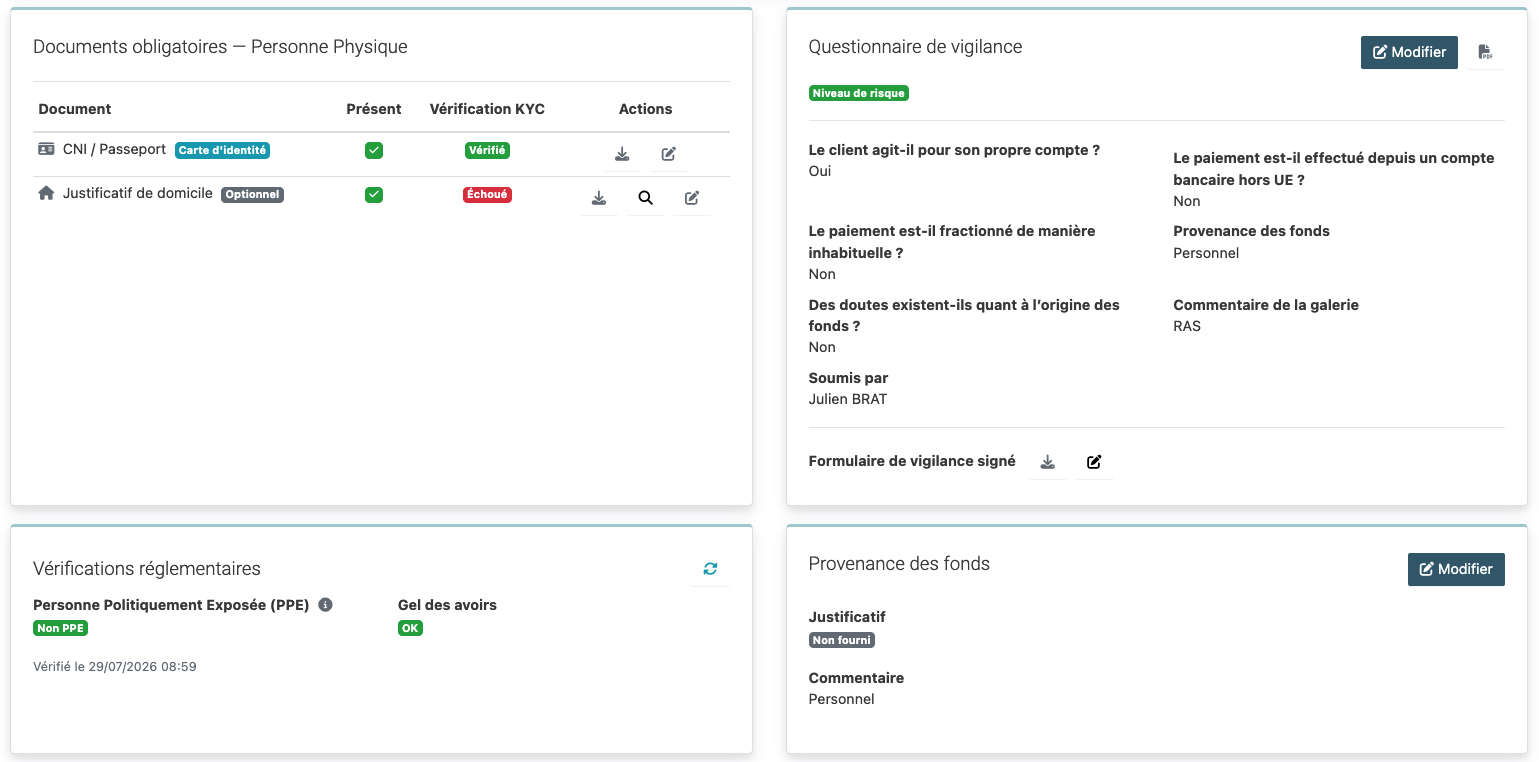Download the signed vigilance form
This screenshot has height=762, width=1539.
tap(1048, 462)
